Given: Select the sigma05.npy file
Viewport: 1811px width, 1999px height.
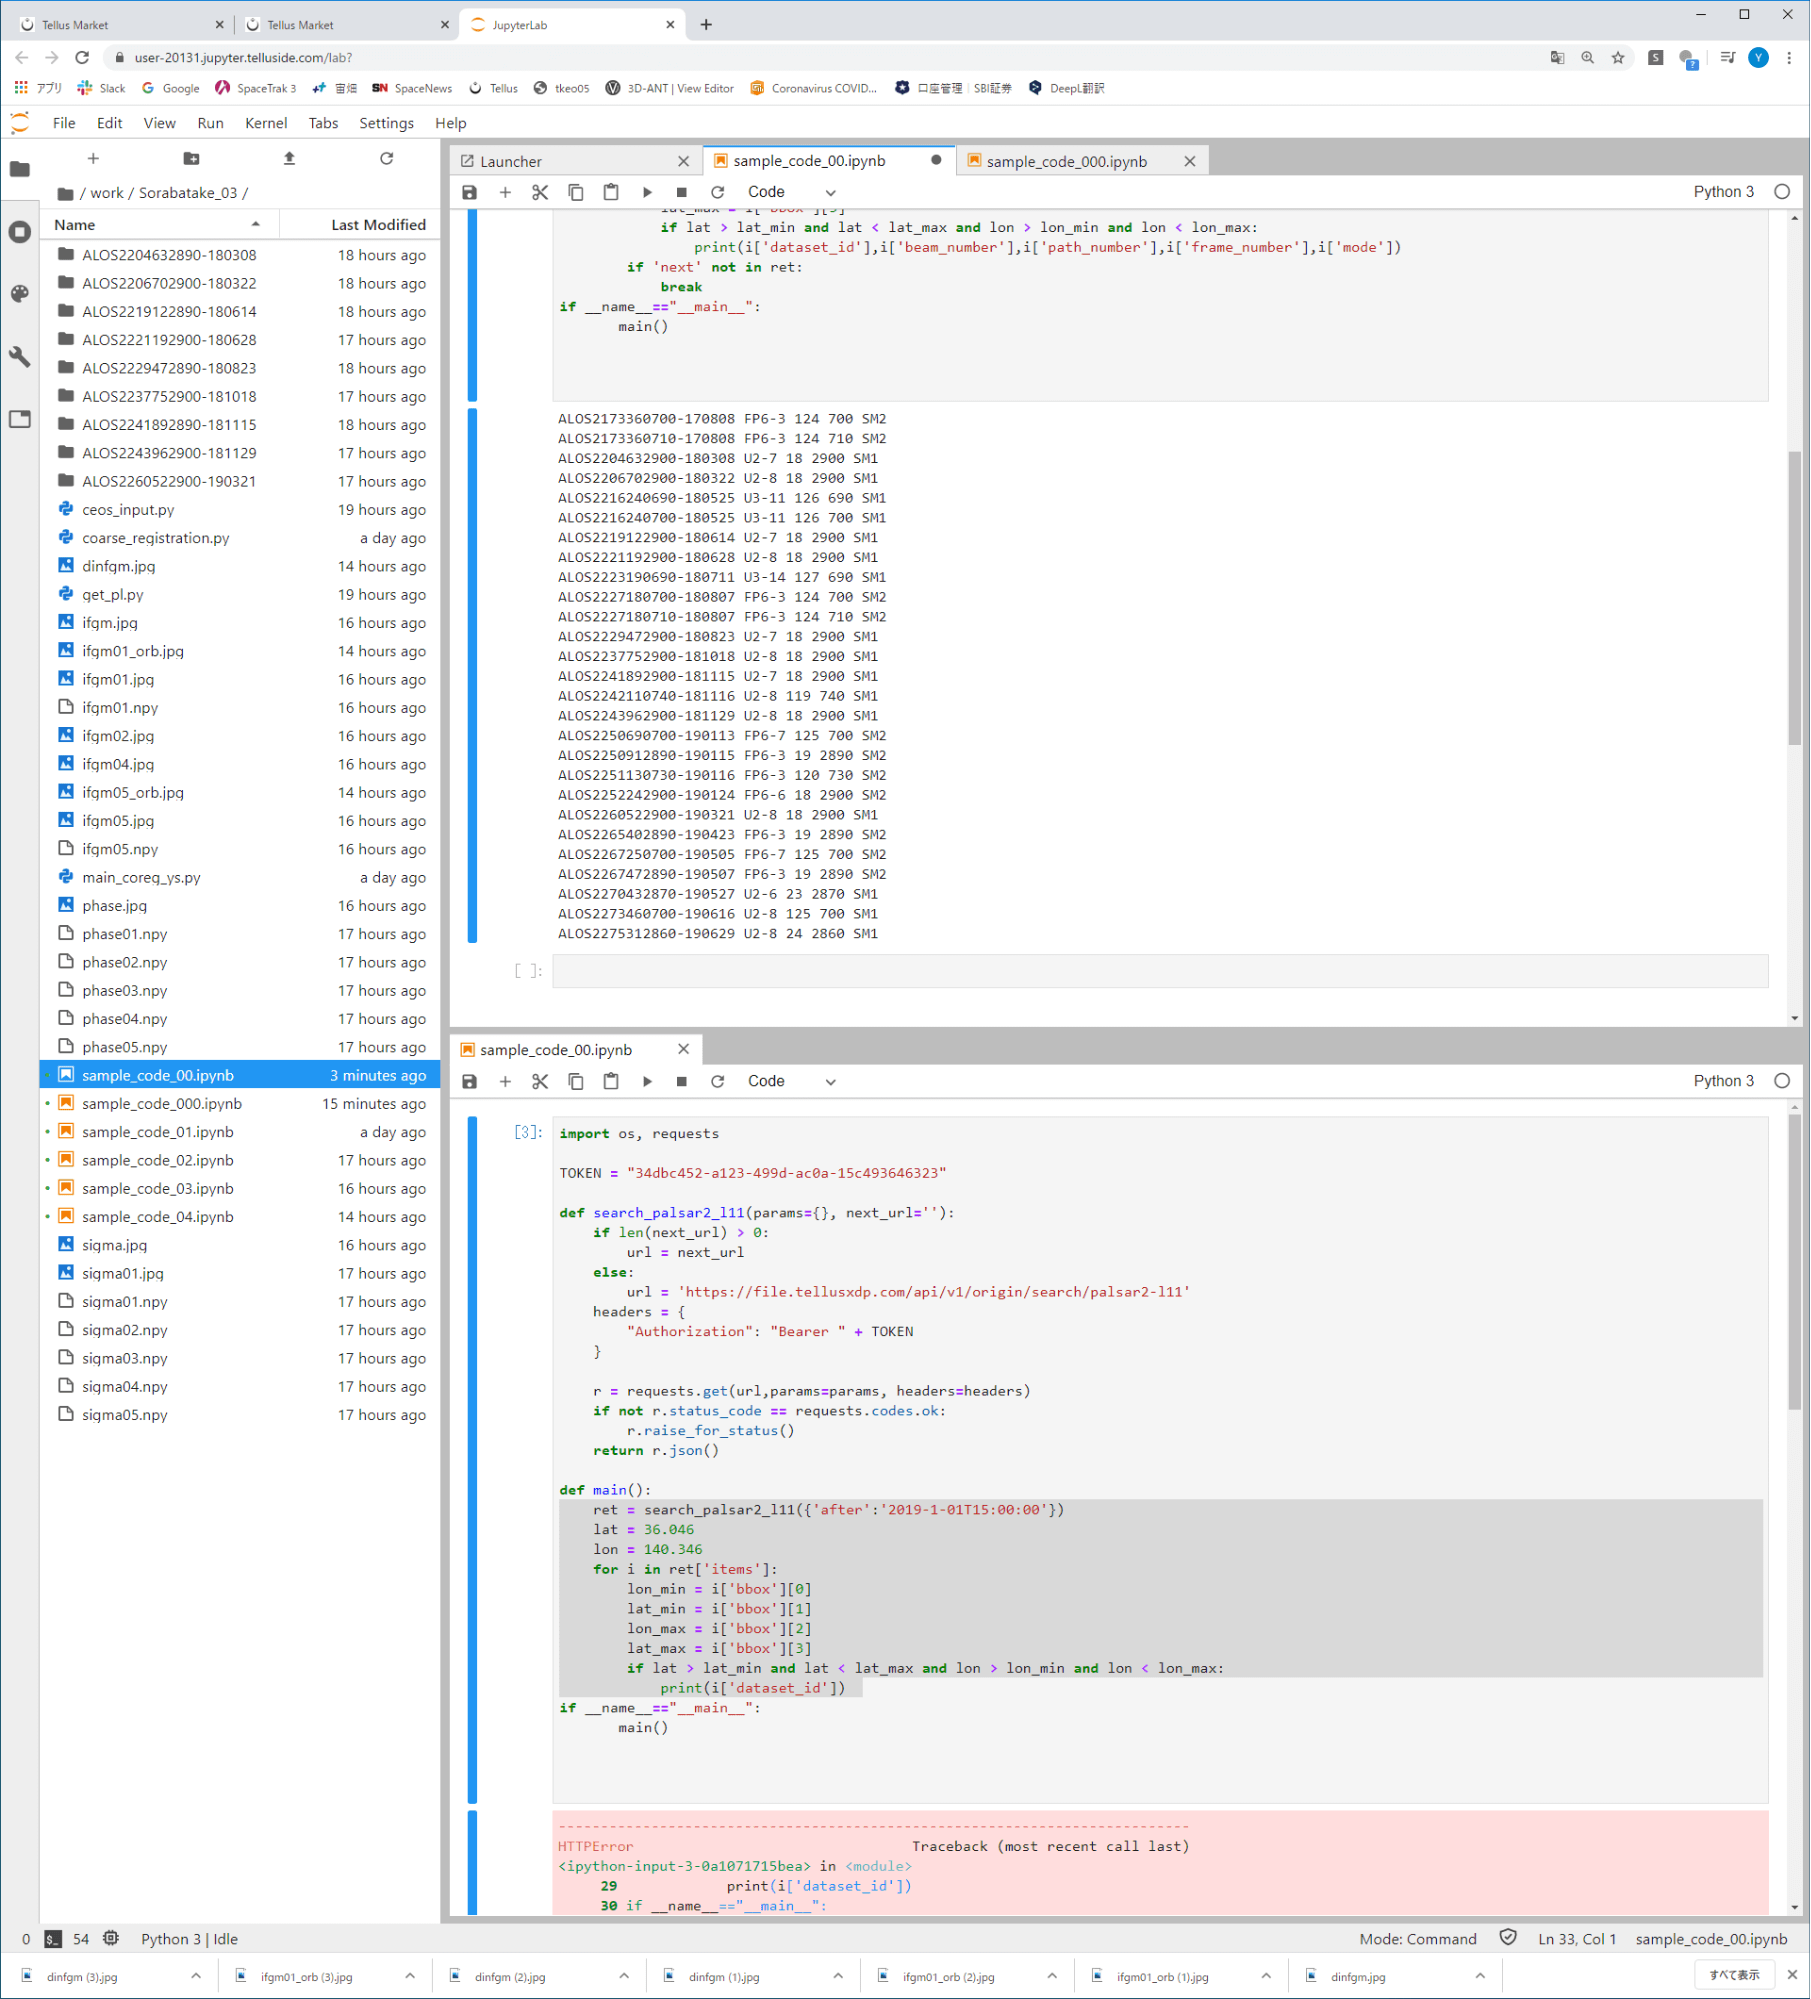Looking at the screenshot, I should [240, 1416].
